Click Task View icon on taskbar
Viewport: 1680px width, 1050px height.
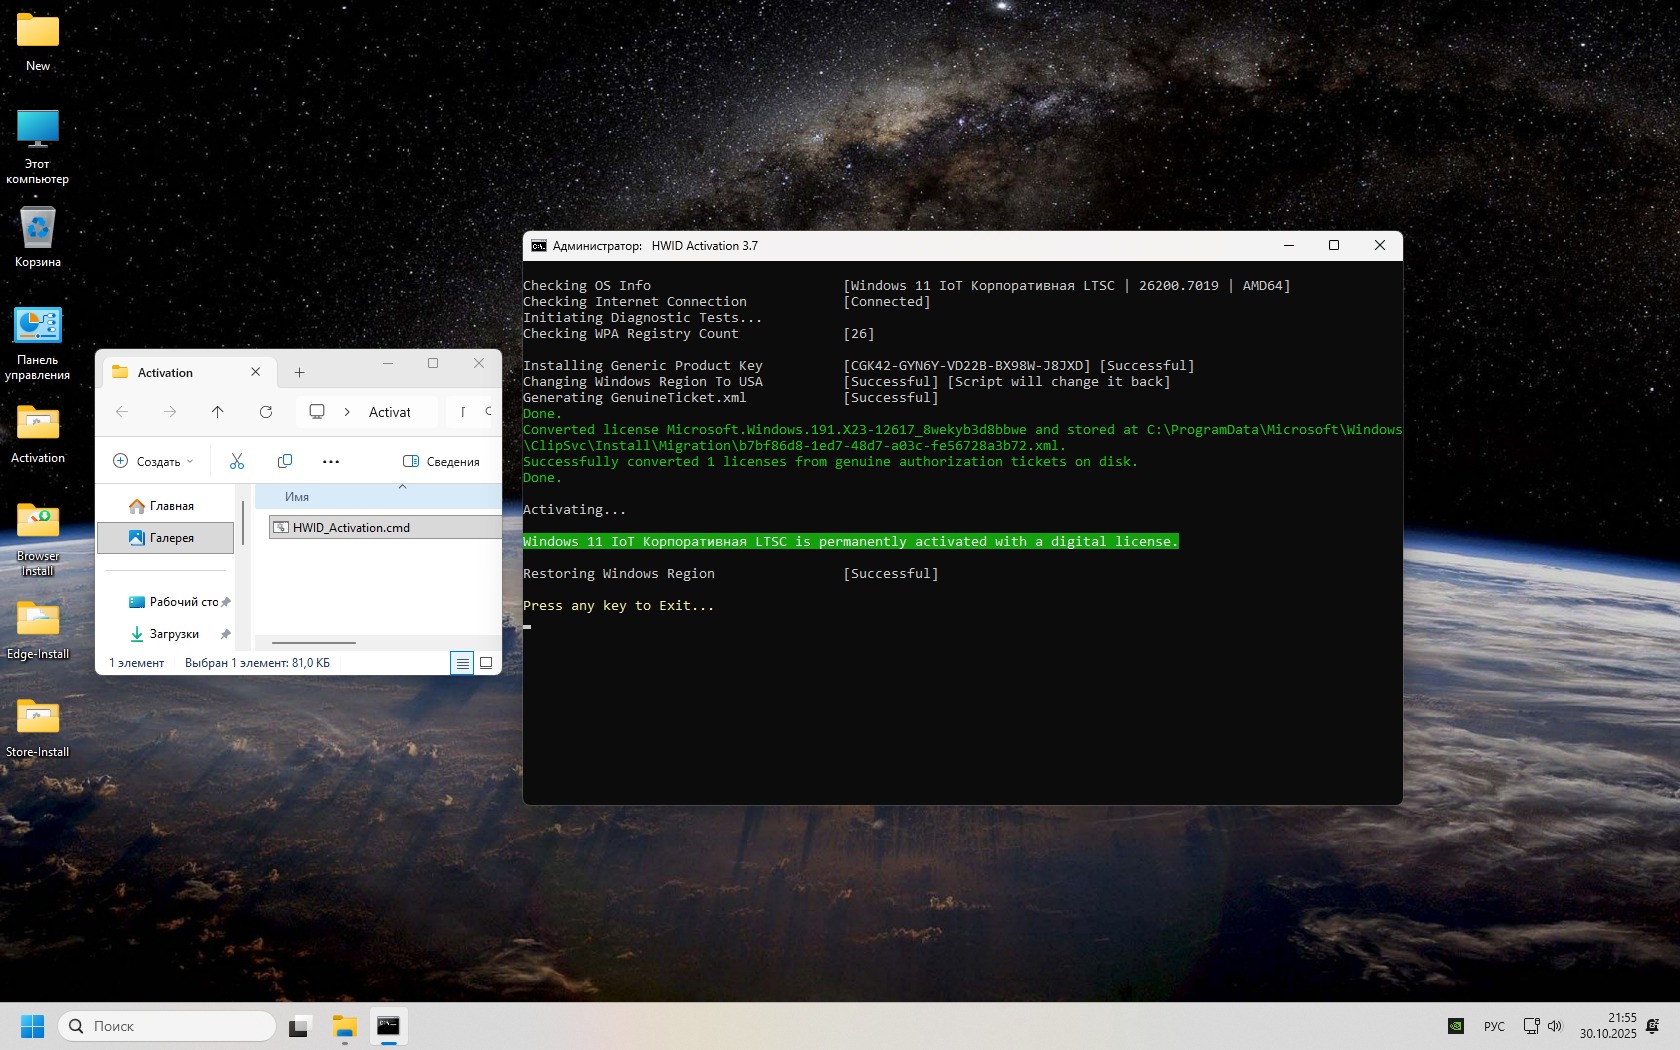(300, 1026)
